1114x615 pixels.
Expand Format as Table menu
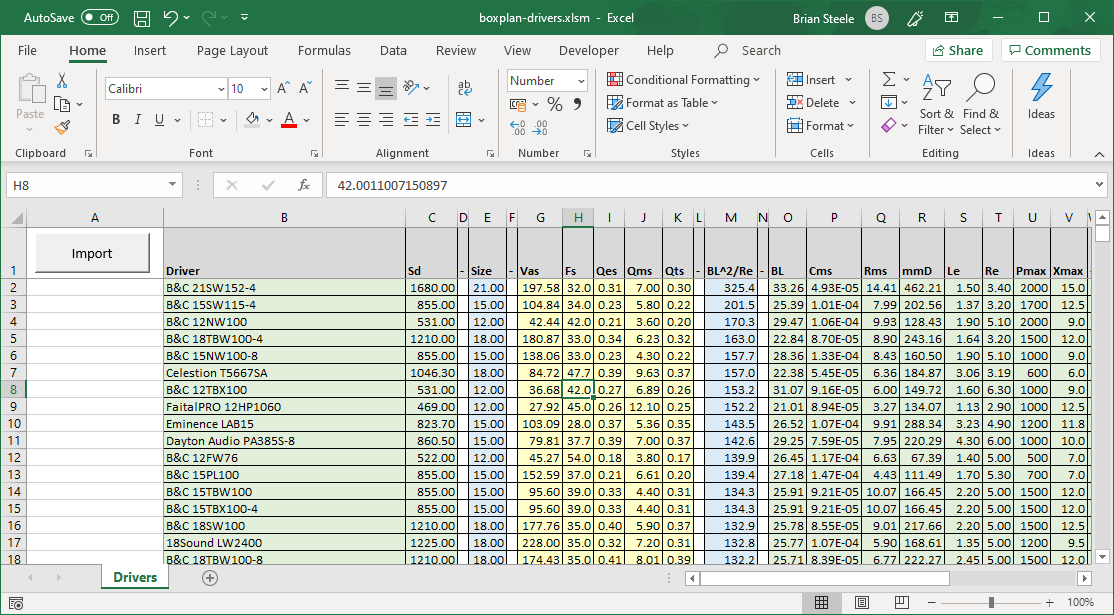pos(662,103)
